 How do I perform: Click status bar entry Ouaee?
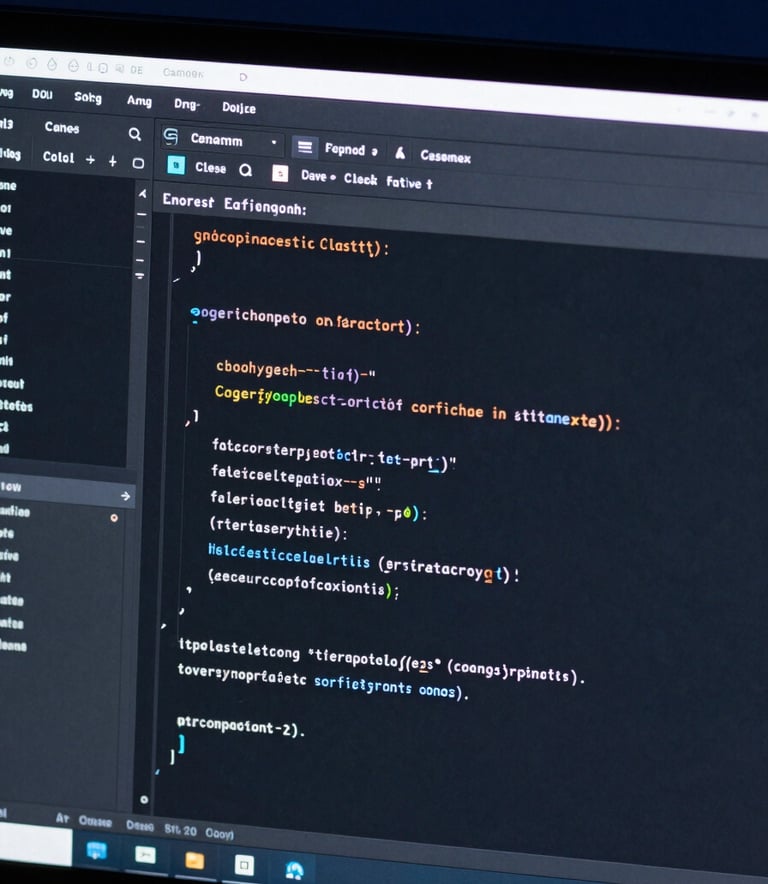tap(95, 821)
